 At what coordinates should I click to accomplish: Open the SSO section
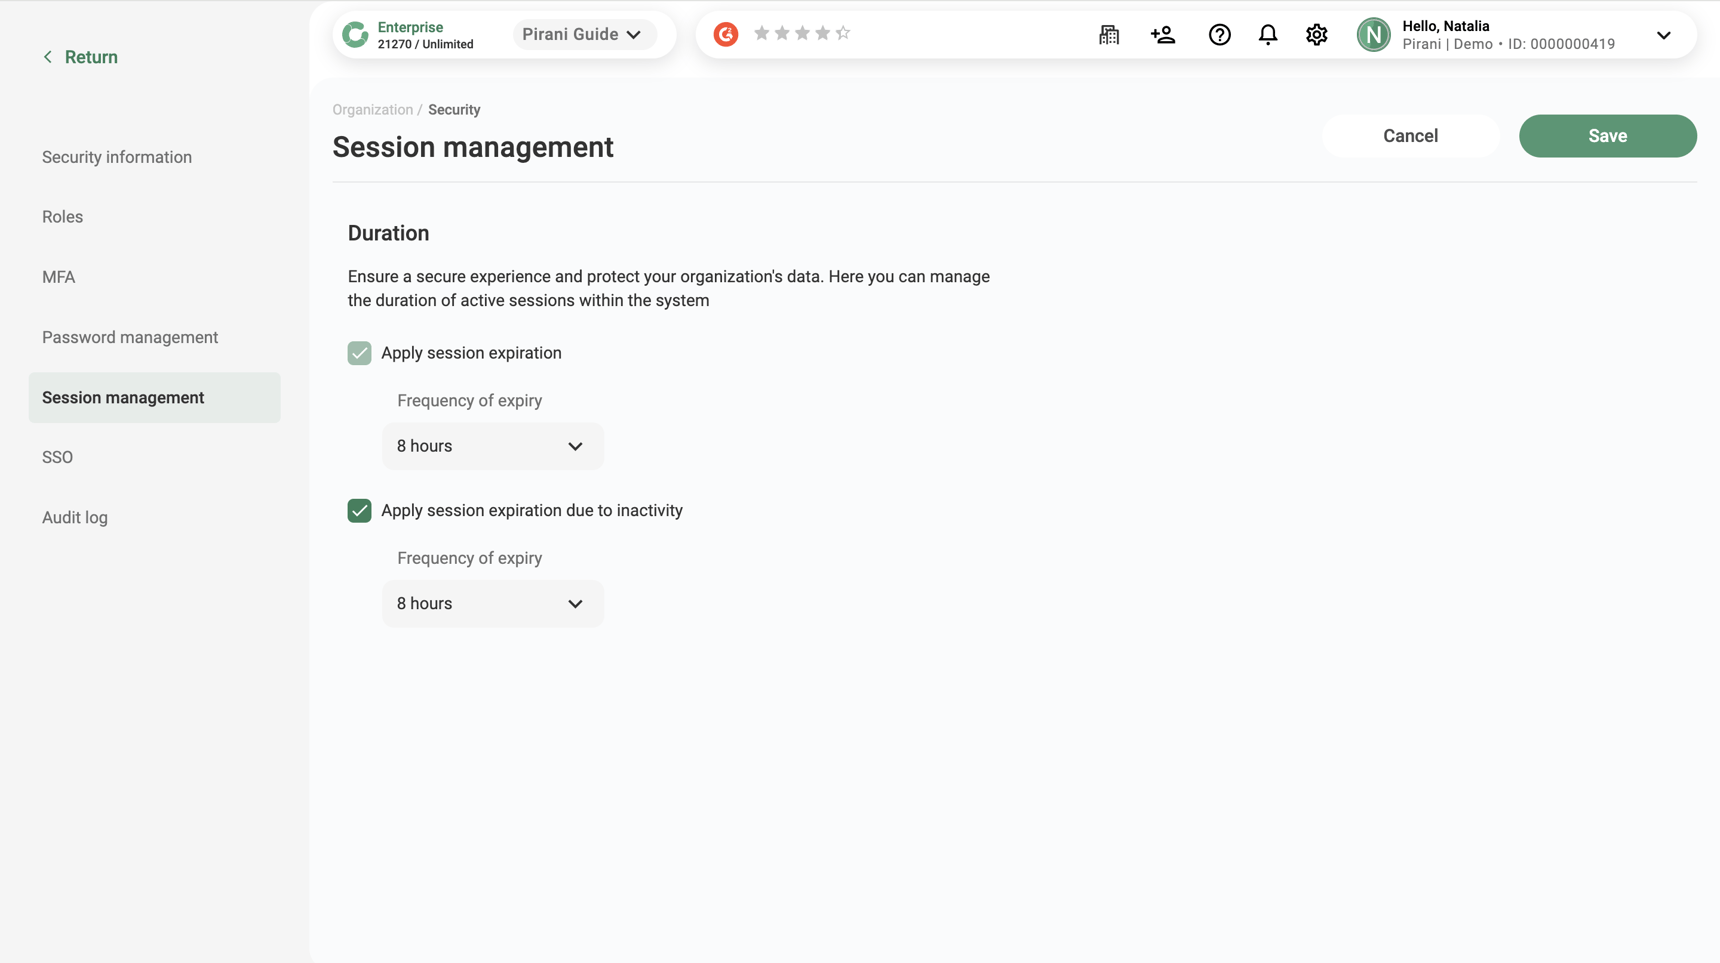[57, 457]
